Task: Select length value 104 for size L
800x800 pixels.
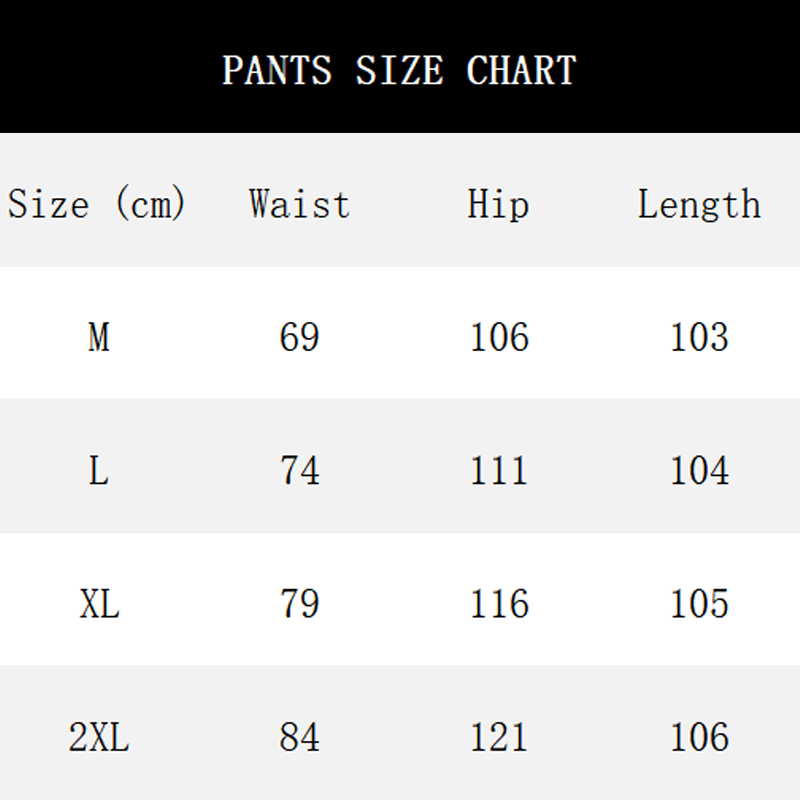Action: point(699,471)
